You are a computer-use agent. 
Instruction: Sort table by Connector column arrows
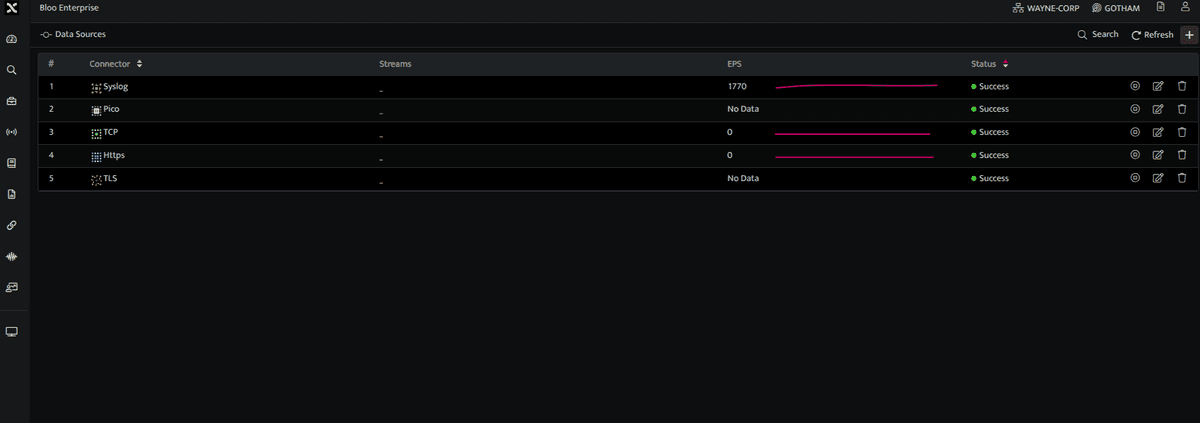click(139, 64)
